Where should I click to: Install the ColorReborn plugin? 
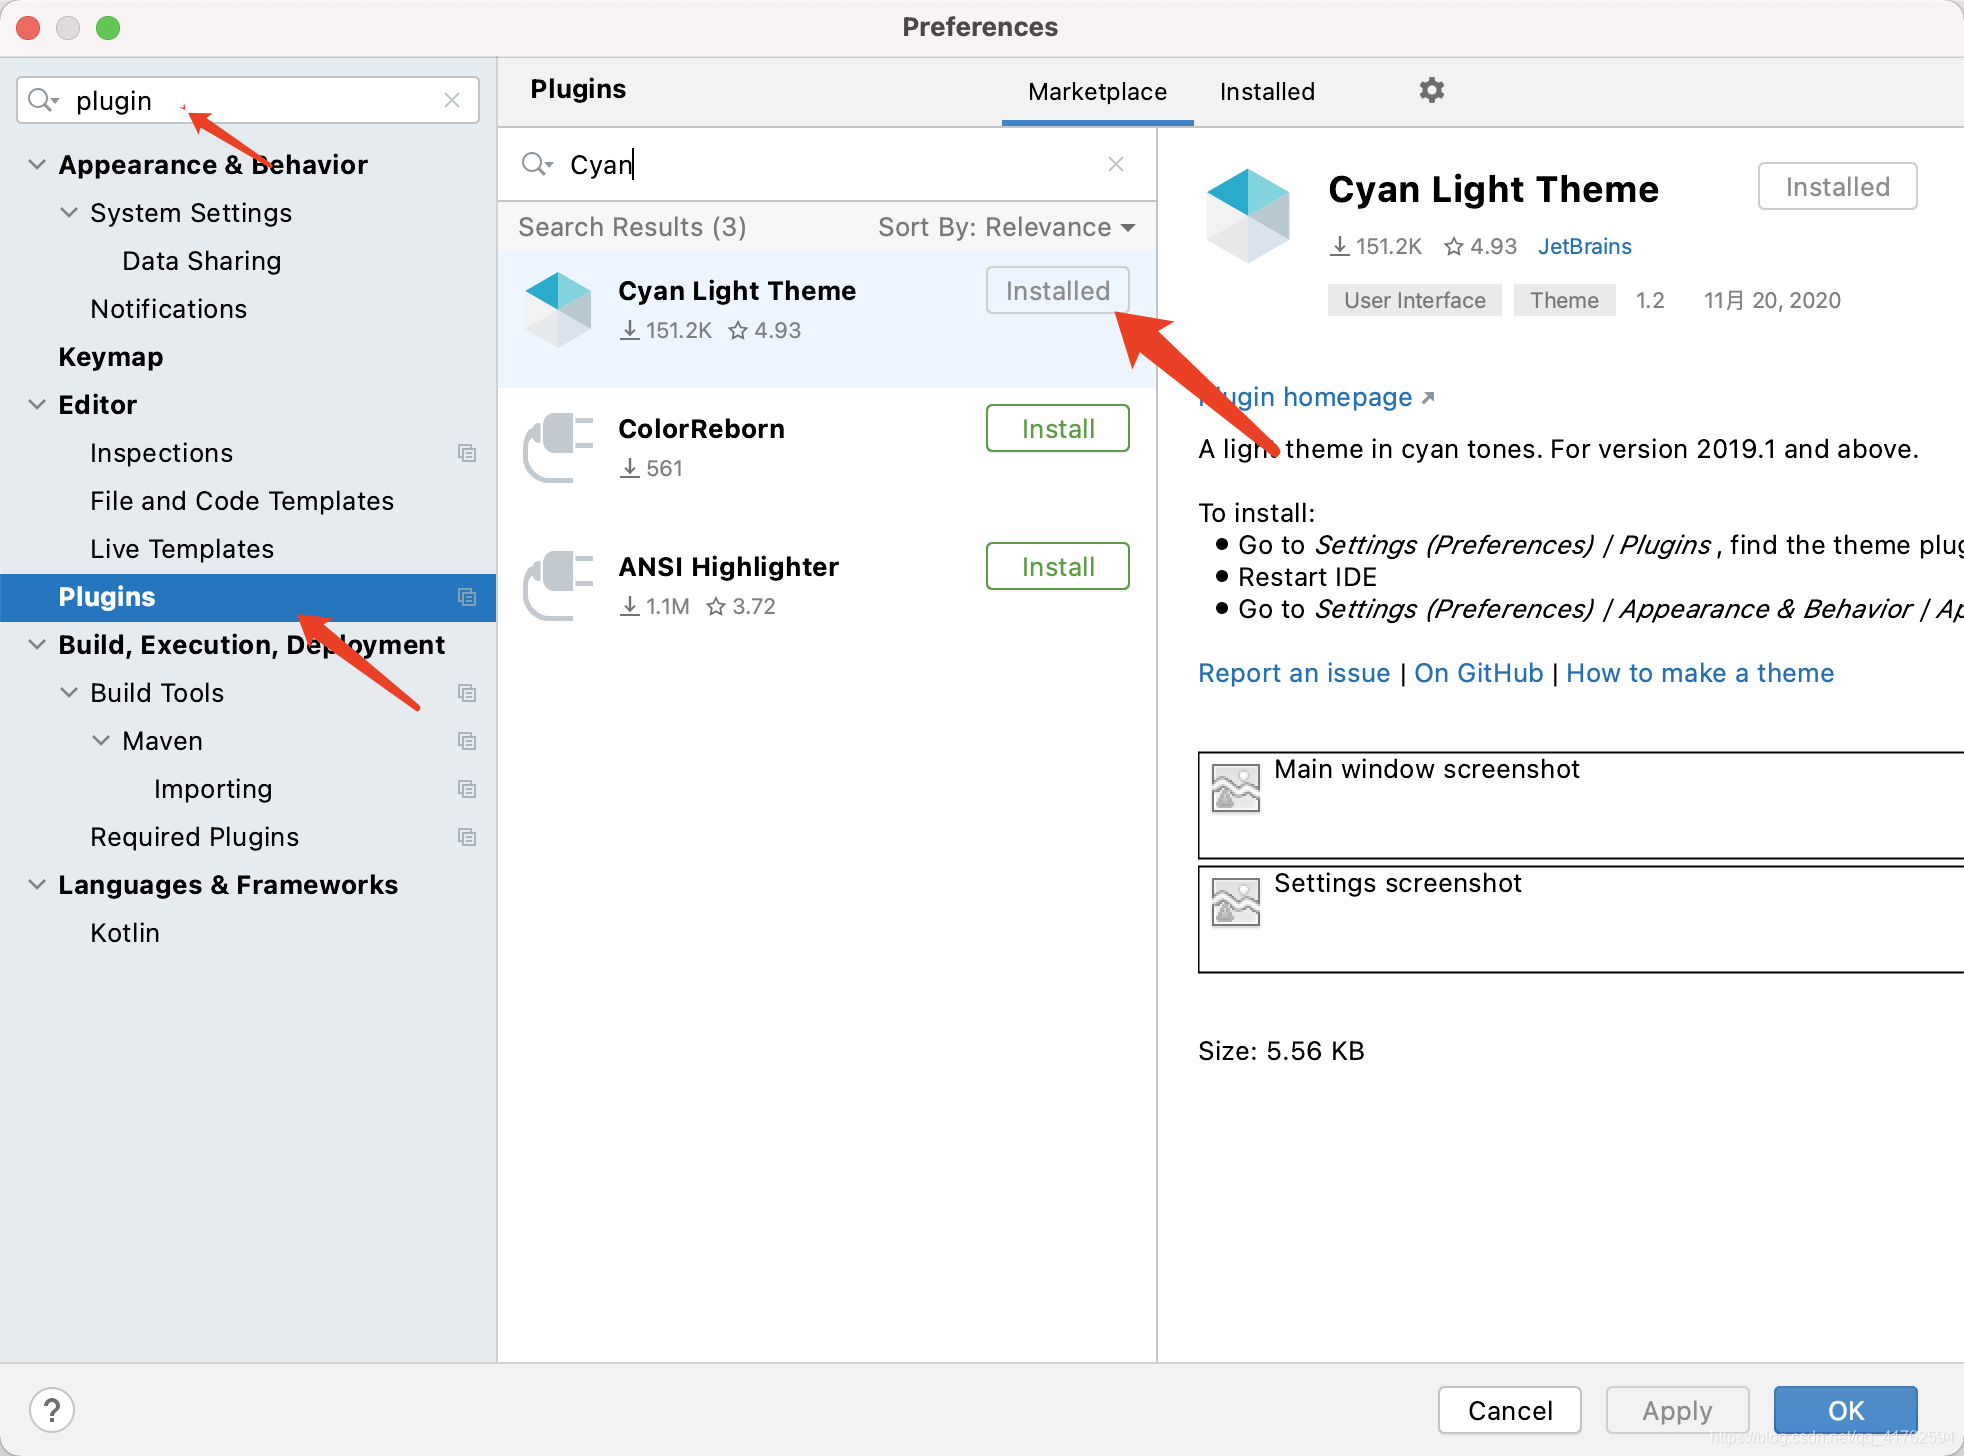(1057, 429)
